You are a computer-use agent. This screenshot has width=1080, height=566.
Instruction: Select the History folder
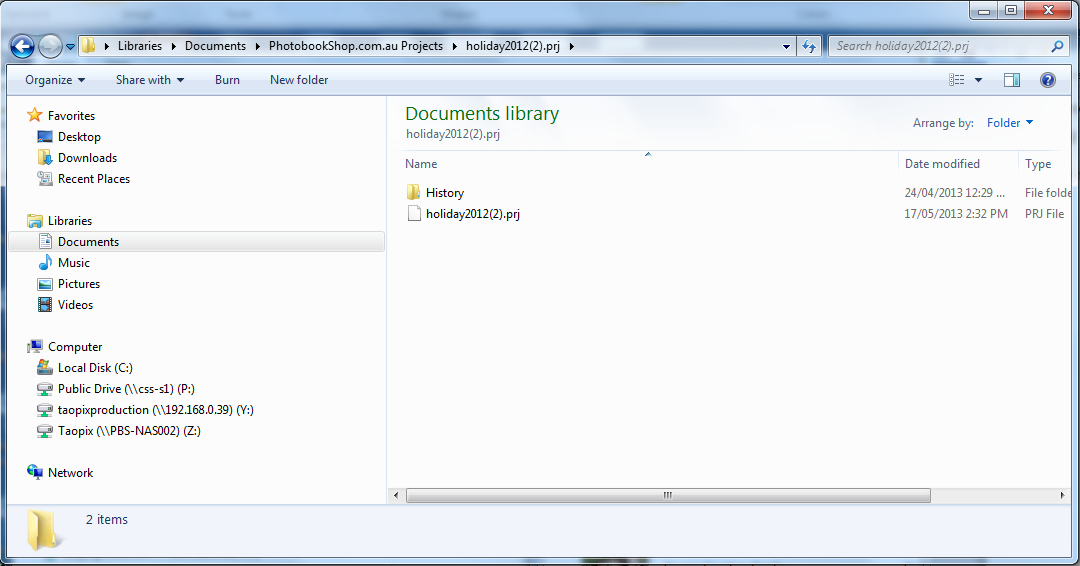[444, 193]
